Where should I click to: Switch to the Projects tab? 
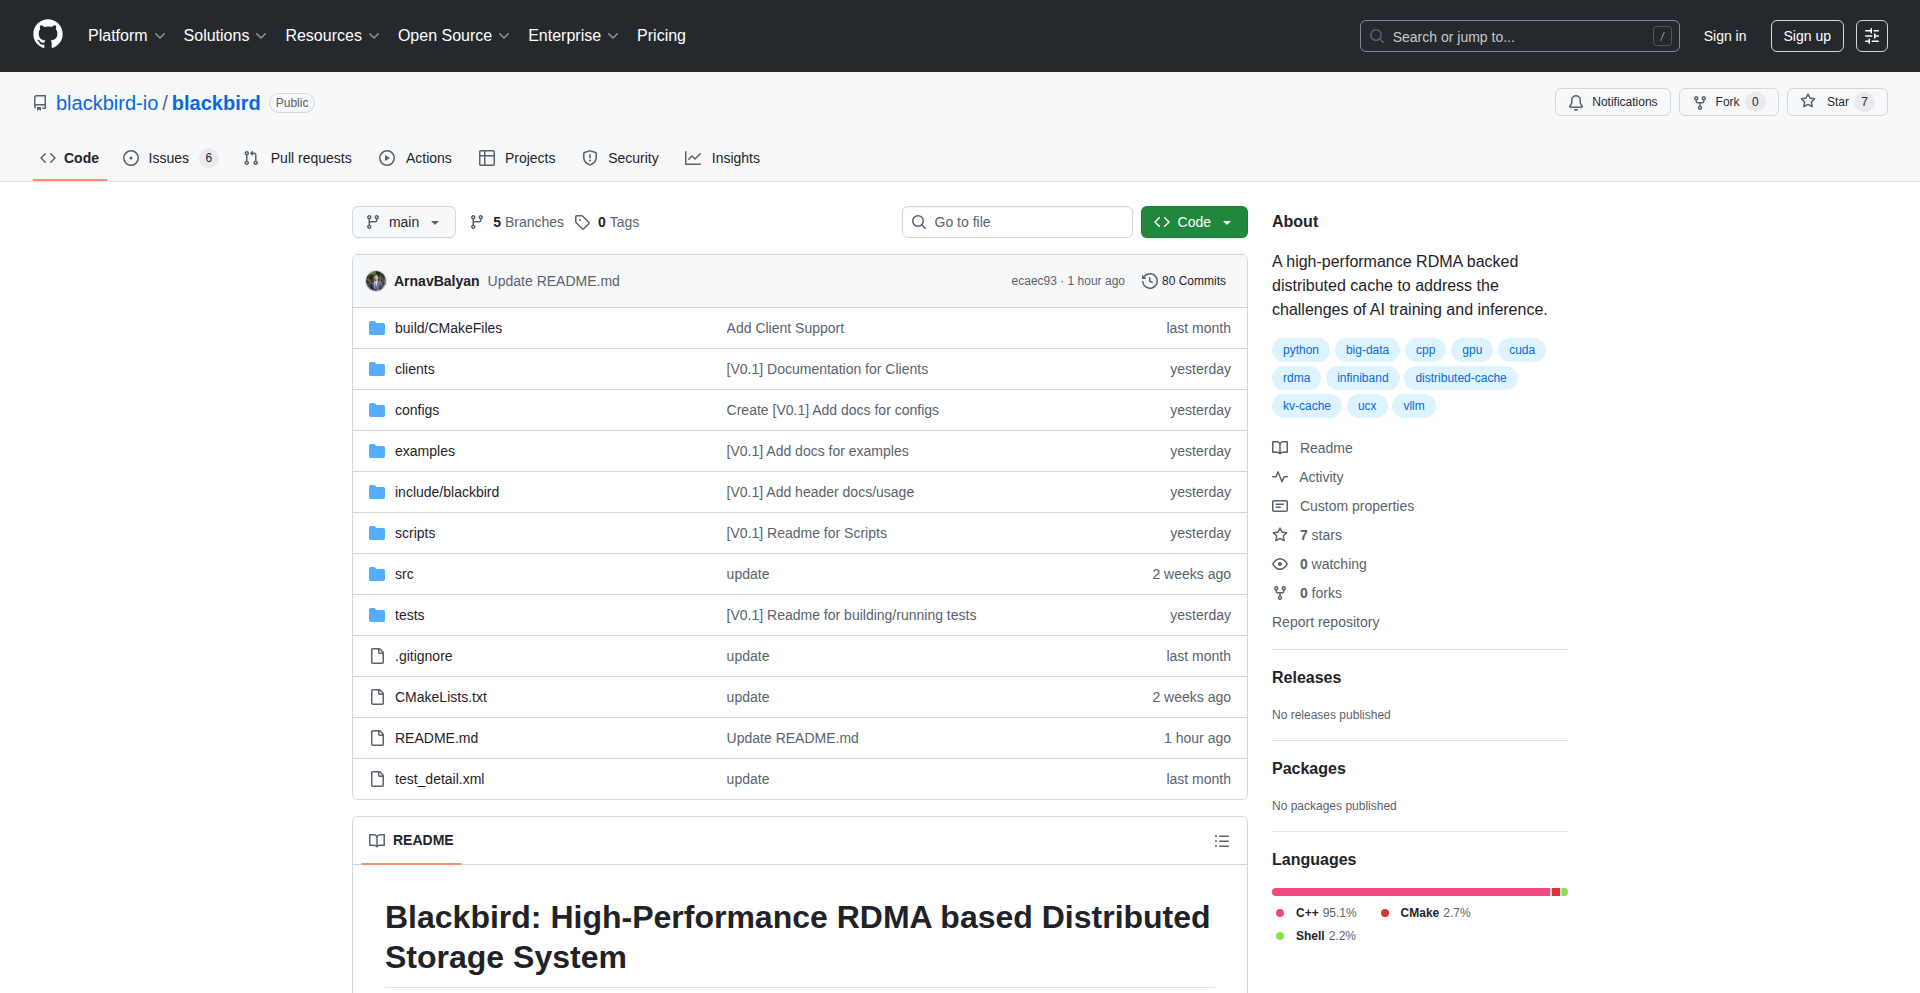(517, 158)
